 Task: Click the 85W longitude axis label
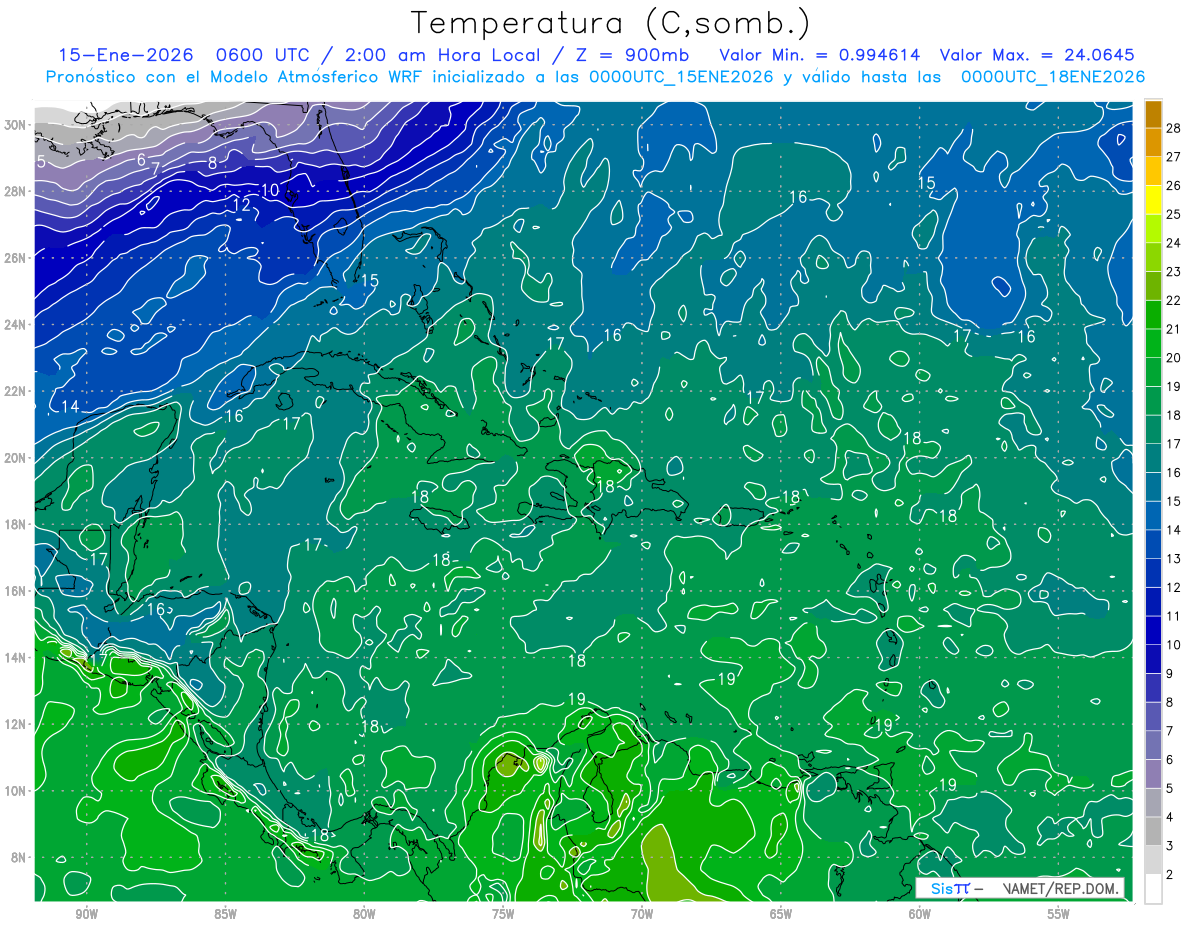click(x=225, y=914)
